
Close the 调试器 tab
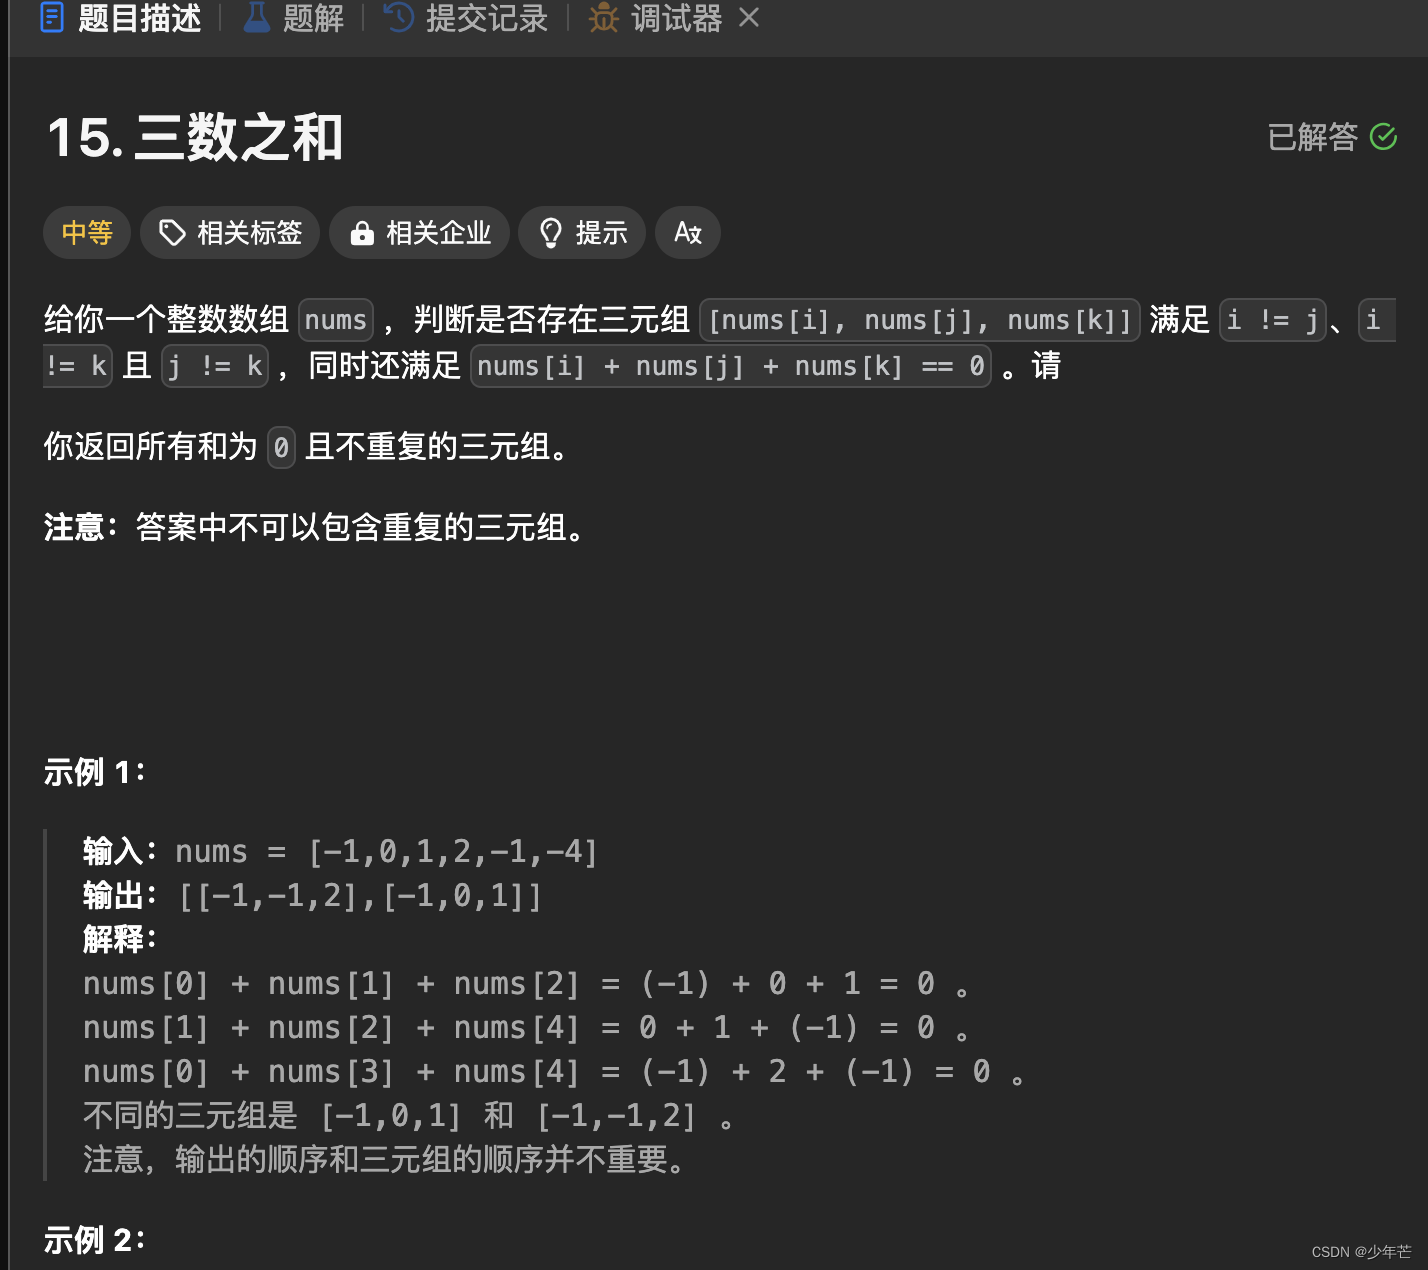(x=749, y=18)
